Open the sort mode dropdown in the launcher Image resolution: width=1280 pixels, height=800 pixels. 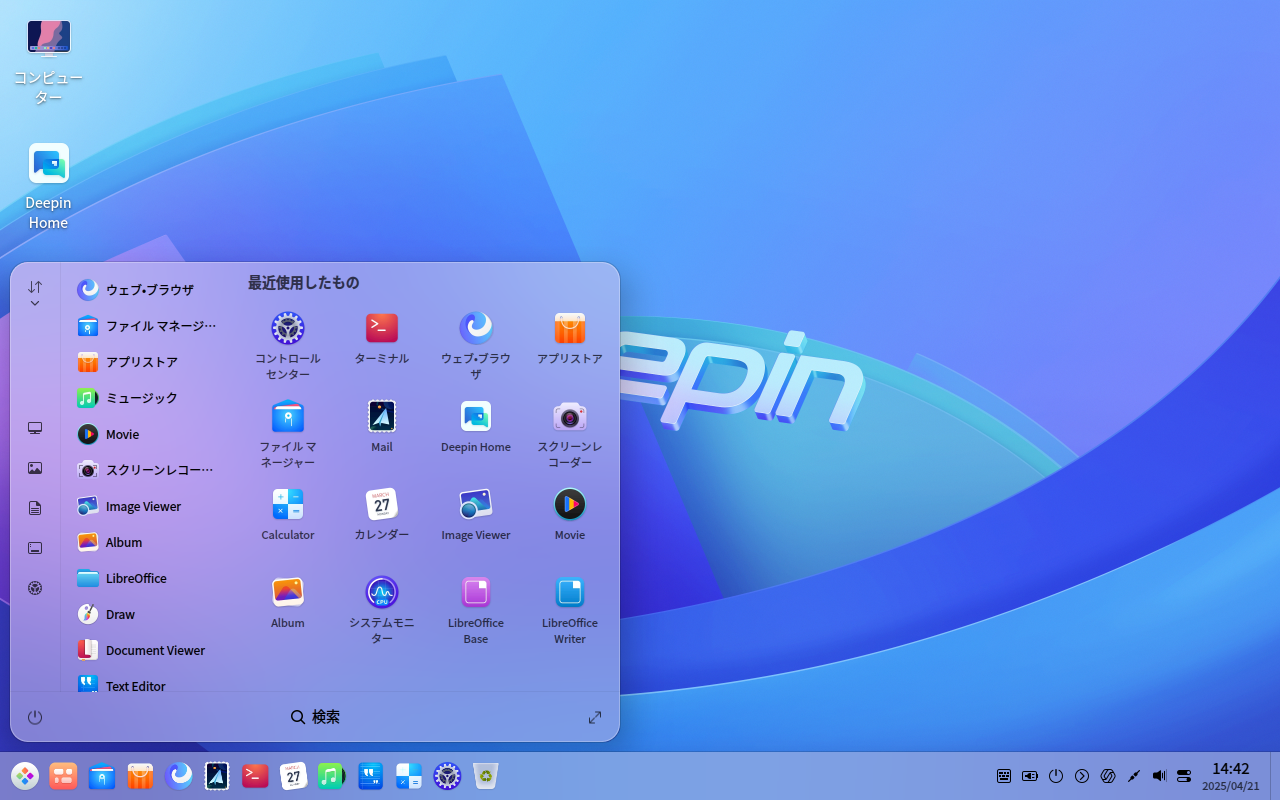click(x=35, y=294)
